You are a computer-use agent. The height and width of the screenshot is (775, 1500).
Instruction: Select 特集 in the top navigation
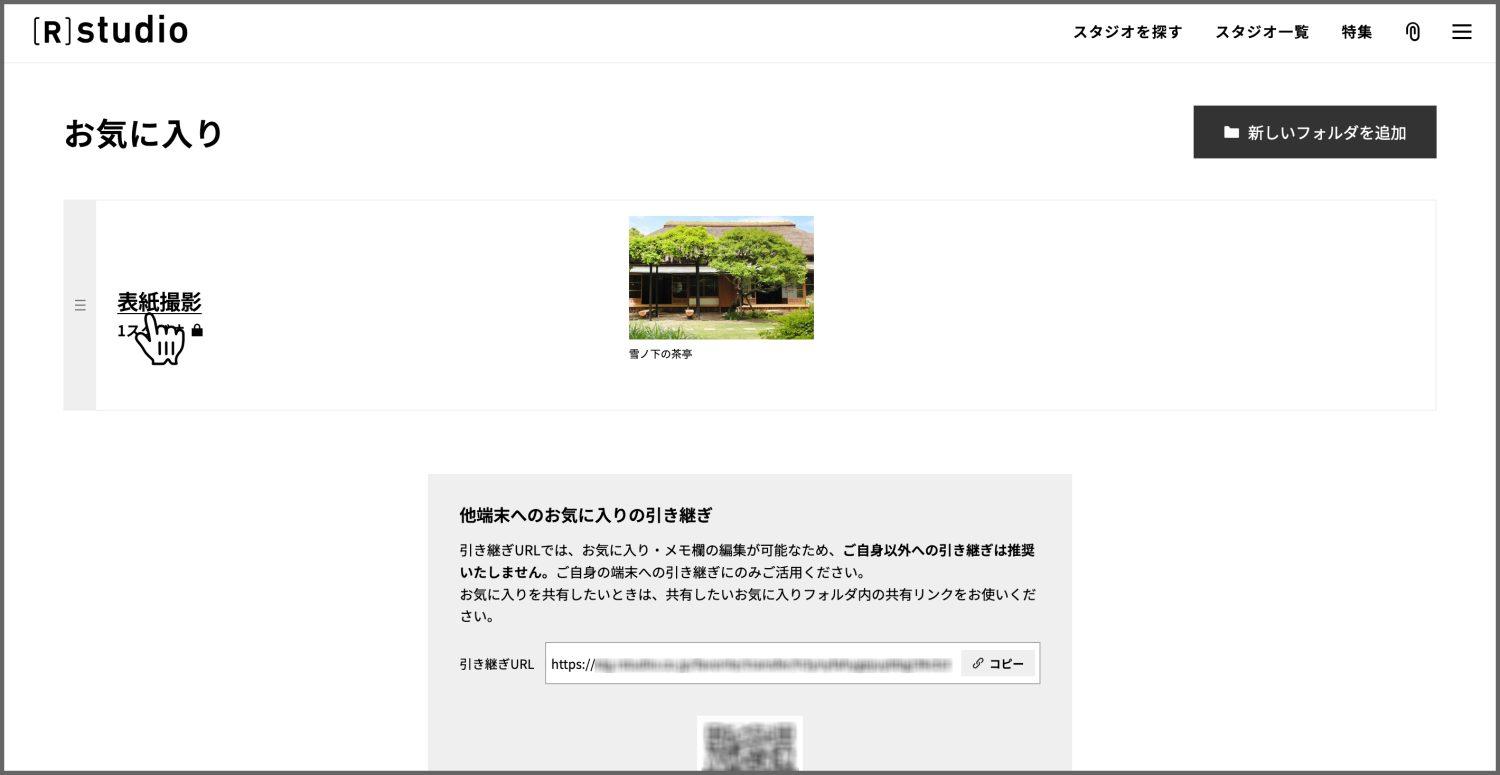tap(1356, 32)
